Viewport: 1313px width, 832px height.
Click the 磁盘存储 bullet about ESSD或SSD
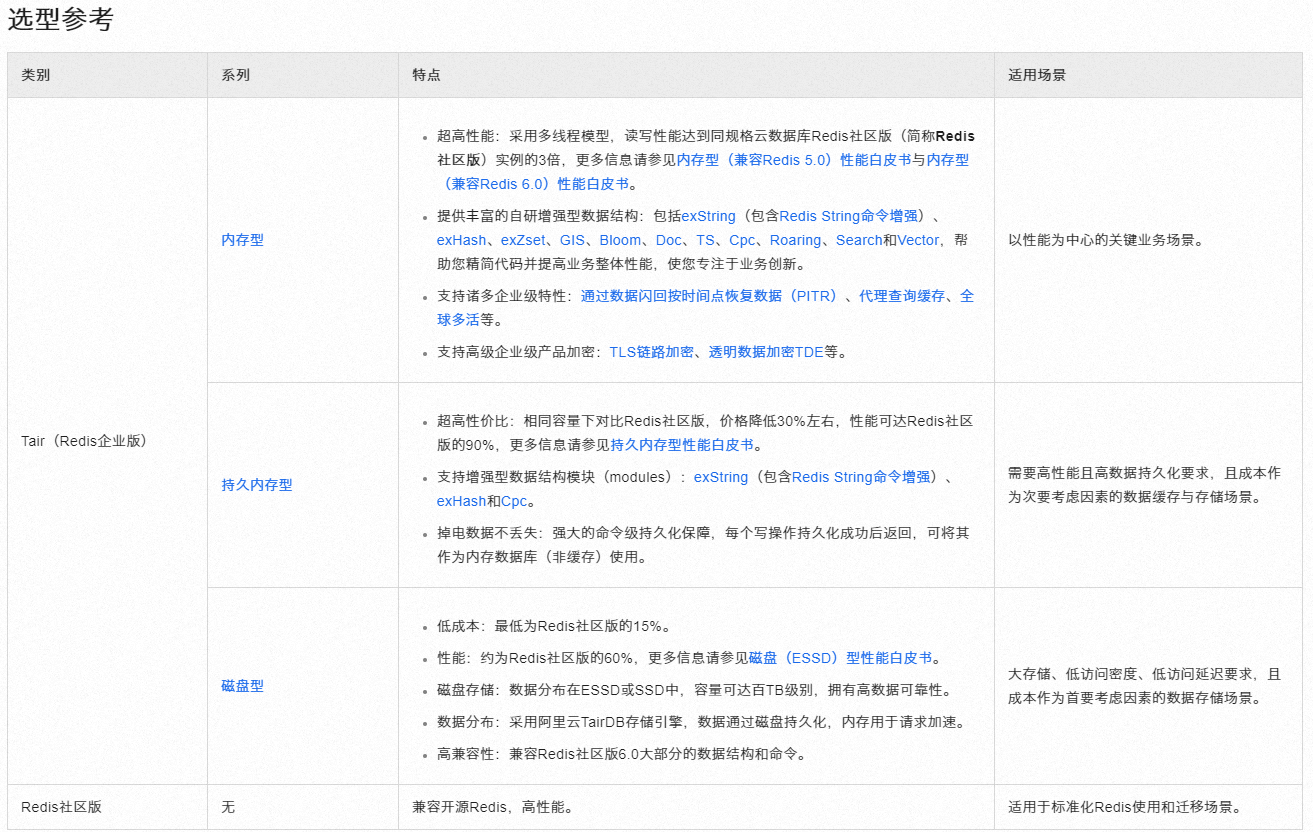pos(694,690)
